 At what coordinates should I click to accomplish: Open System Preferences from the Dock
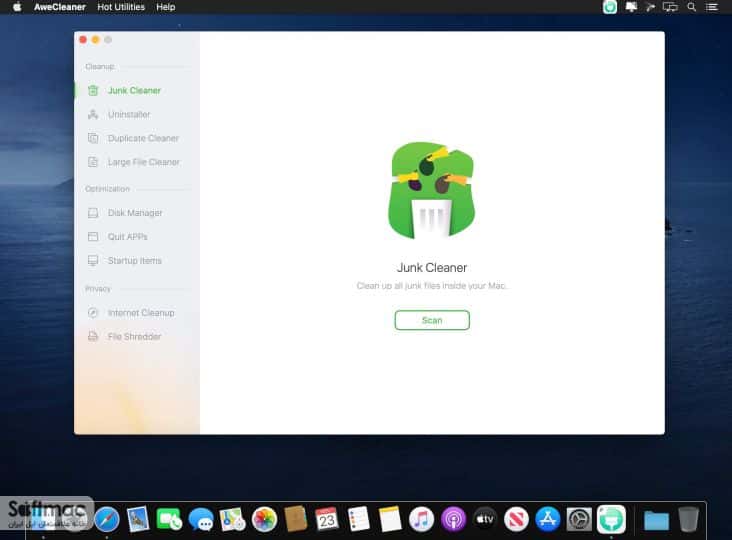(x=579, y=519)
